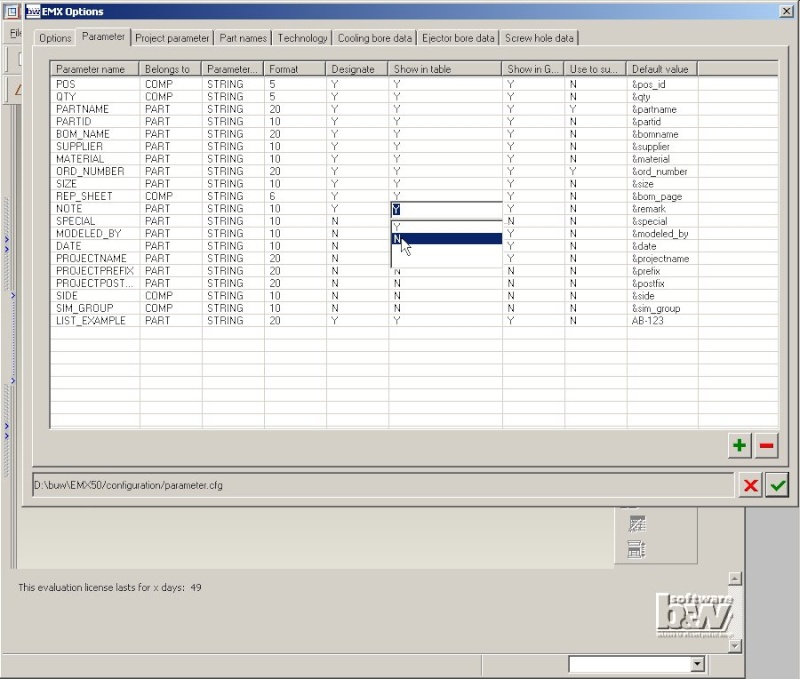Select the REP_SHEET parameter name cell
This screenshot has width=800, height=679.
point(95,196)
